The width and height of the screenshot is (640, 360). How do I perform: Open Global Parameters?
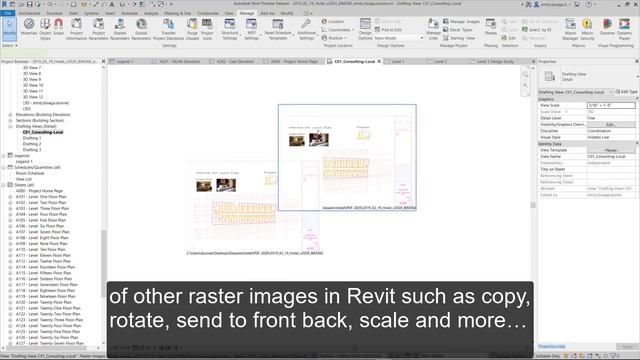141,29
